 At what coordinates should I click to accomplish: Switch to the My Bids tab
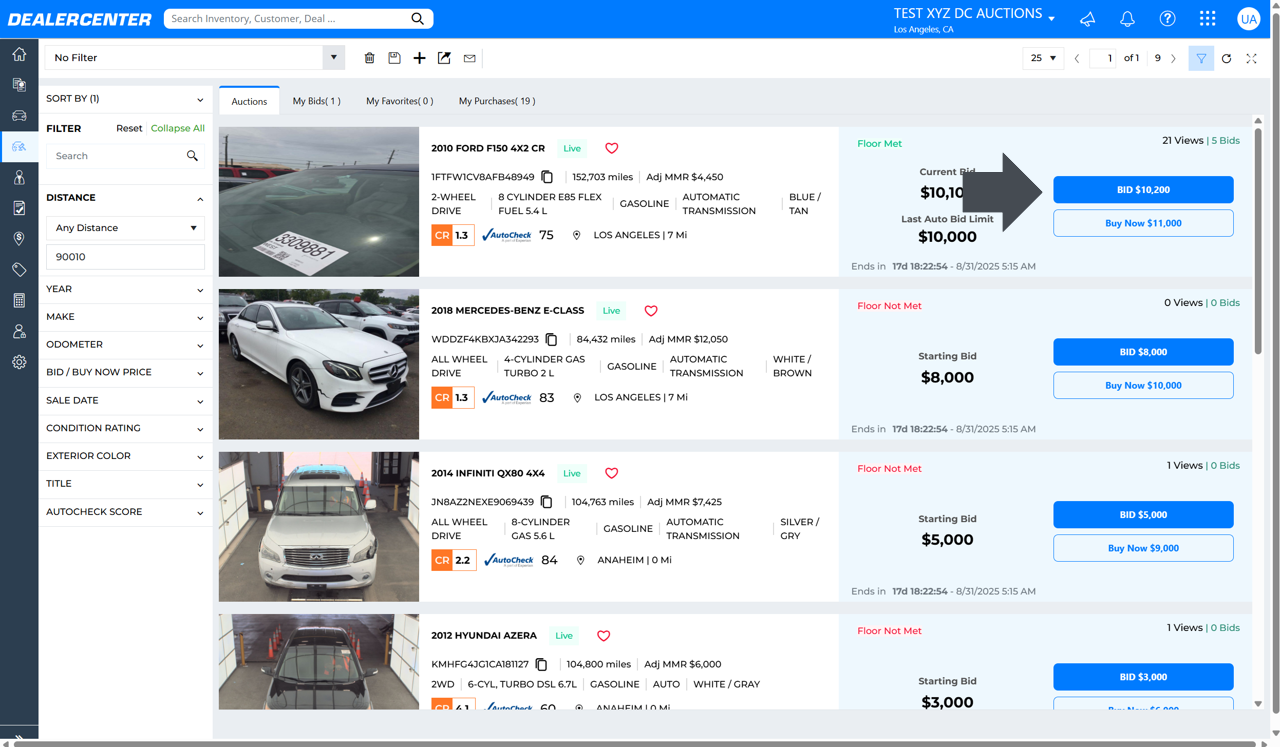(316, 101)
